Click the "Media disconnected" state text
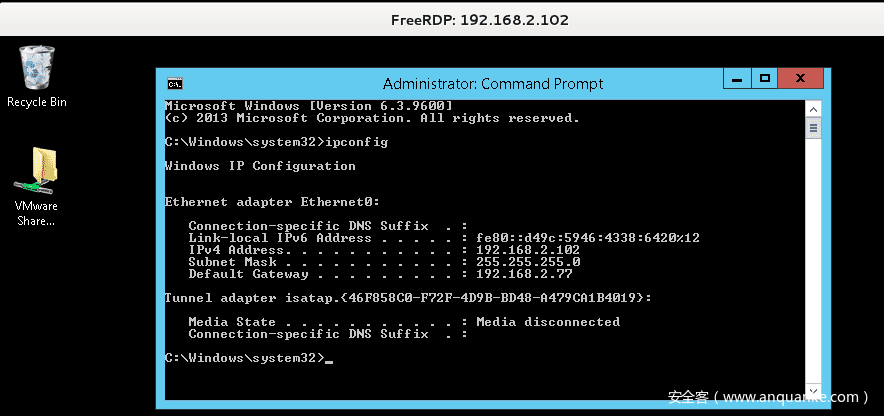The height and width of the screenshot is (416, 884). (548, 322)
